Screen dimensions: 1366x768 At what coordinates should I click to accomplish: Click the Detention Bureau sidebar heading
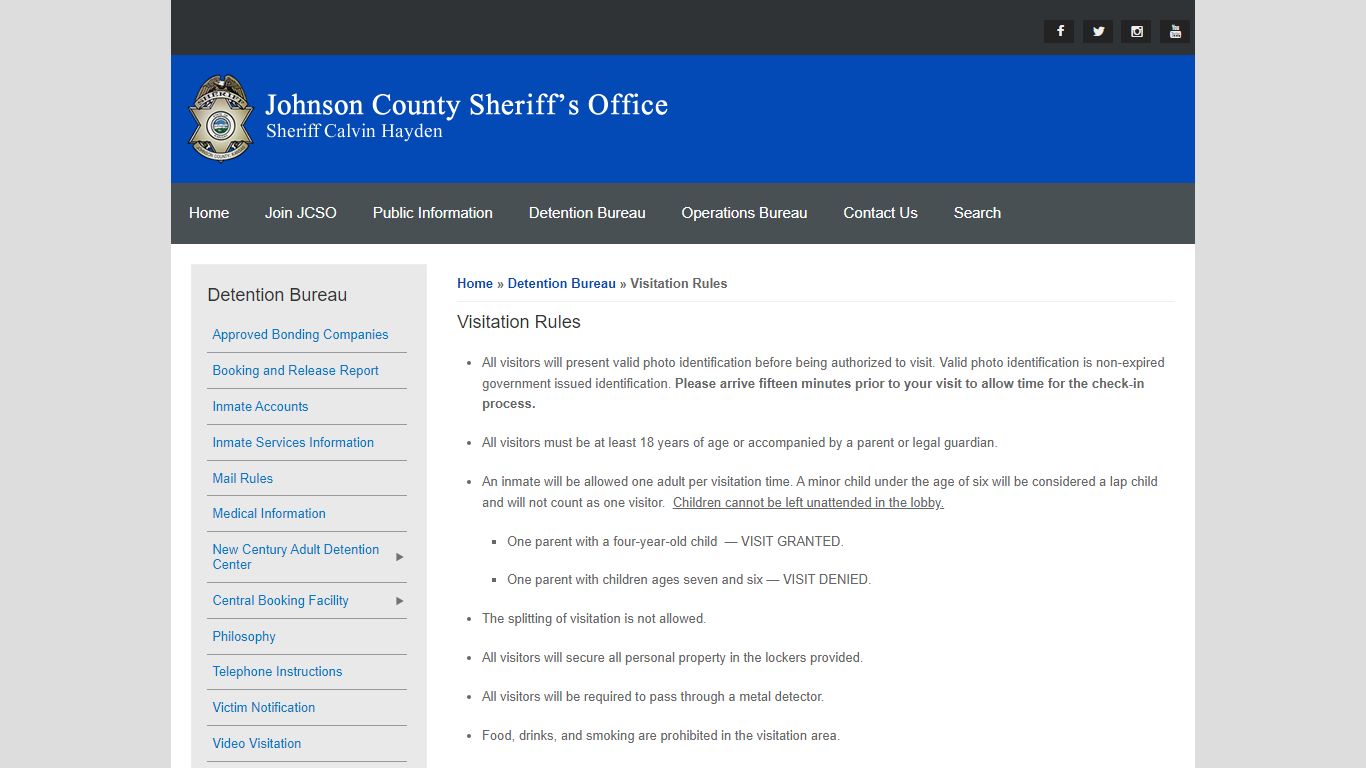(277, 295)
